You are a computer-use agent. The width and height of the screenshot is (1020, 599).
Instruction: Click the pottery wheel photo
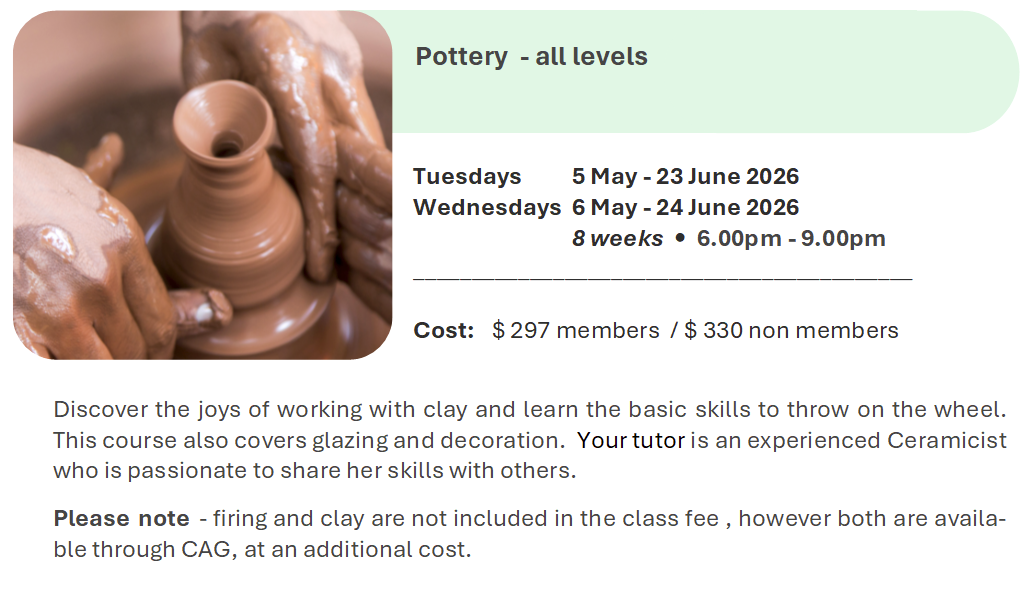tap(202, 185)
